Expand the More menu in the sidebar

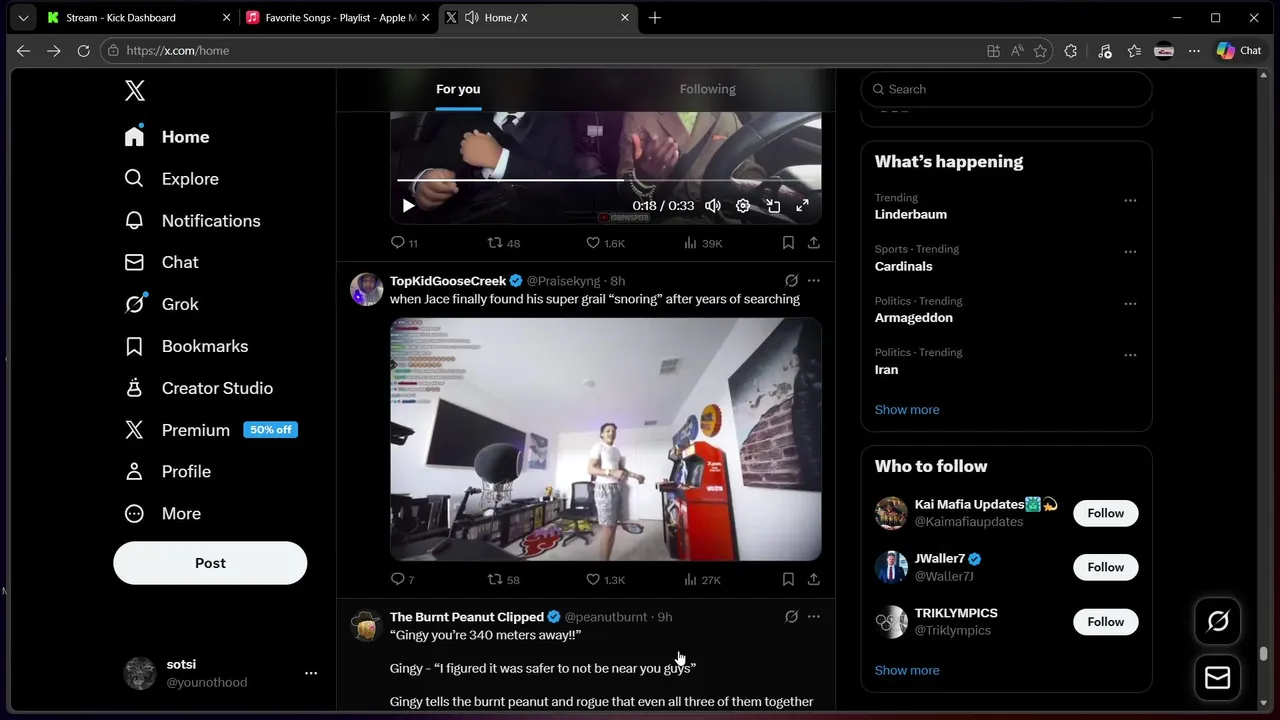[x=162, y=514]
